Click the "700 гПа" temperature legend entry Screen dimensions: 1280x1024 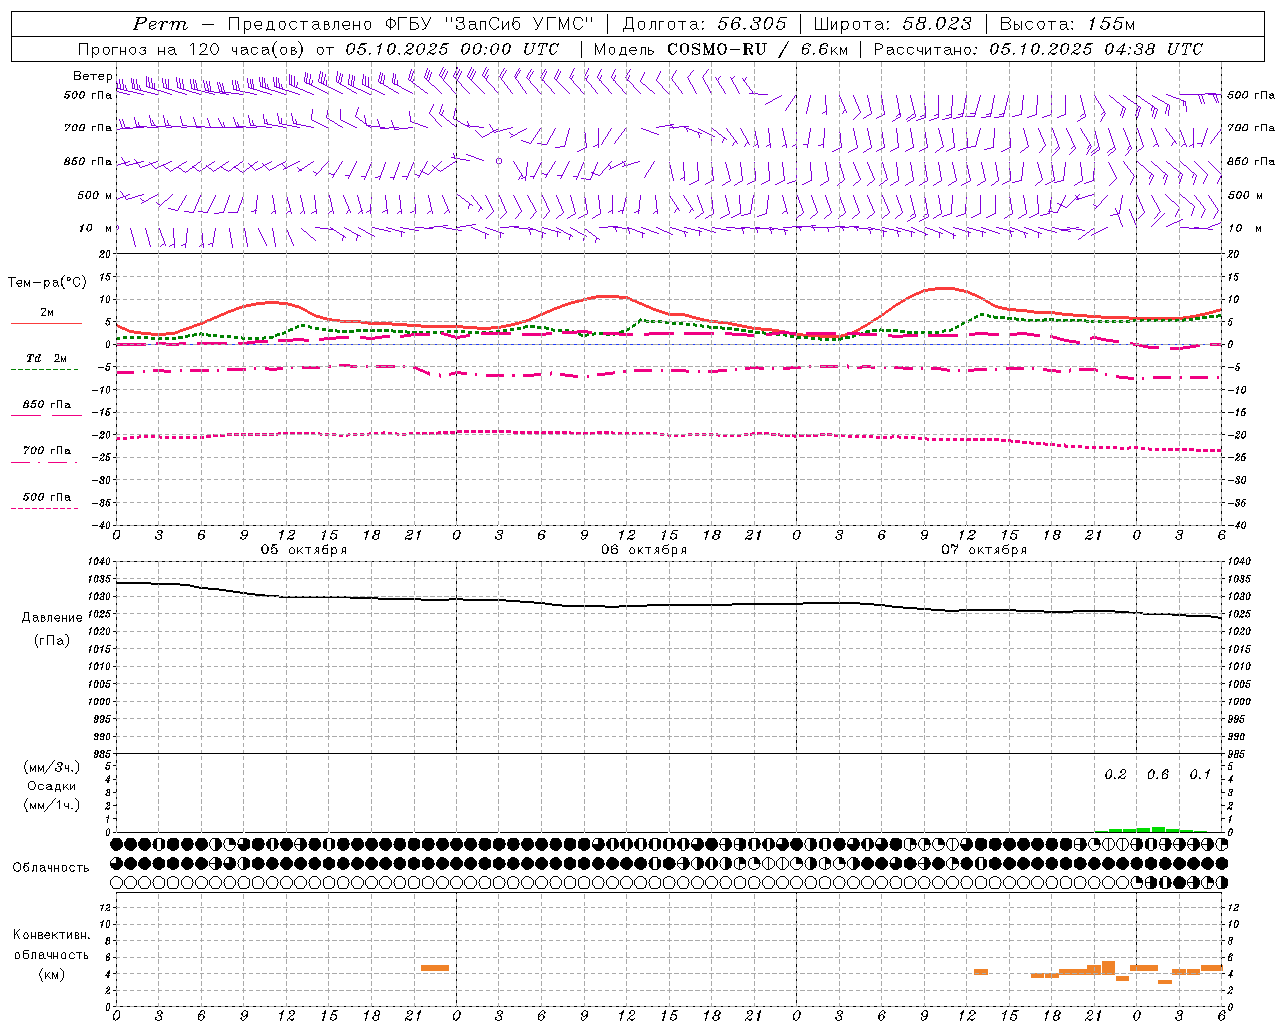click(x=47, y=451)
